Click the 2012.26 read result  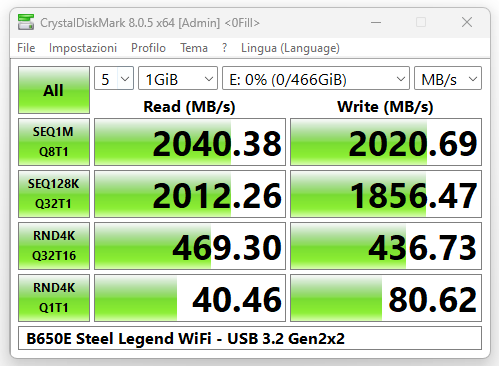point(190,194)
